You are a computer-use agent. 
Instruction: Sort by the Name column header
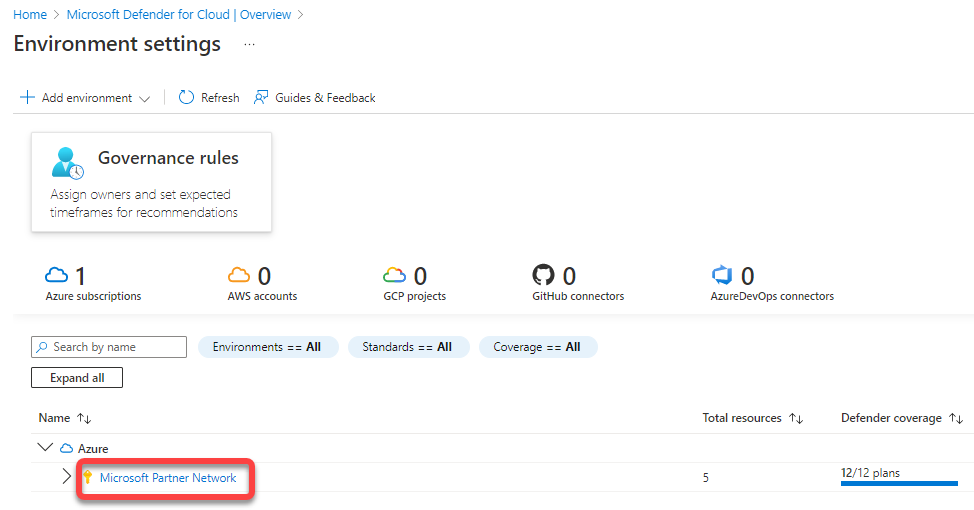tap(54, 418)
